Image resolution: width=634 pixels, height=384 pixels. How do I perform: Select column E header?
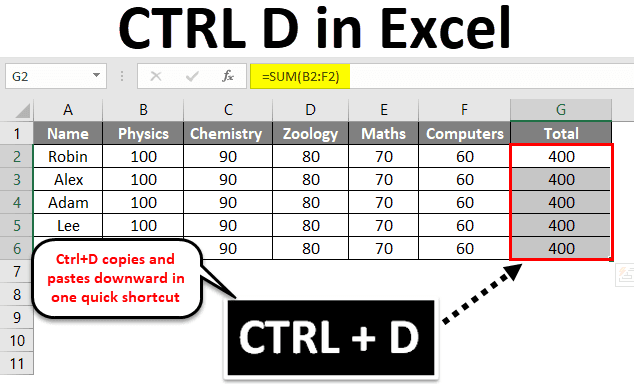(383, 110)
